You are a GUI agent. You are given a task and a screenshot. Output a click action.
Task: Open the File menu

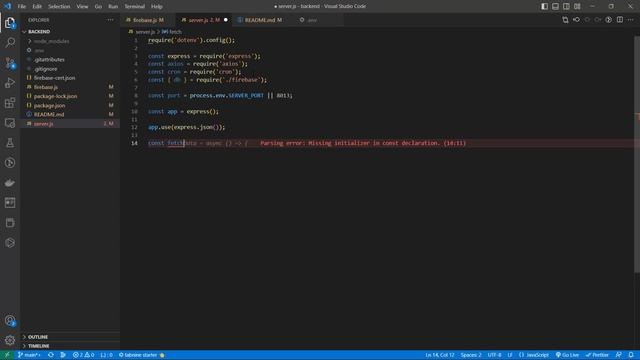[x=22, y=7]
